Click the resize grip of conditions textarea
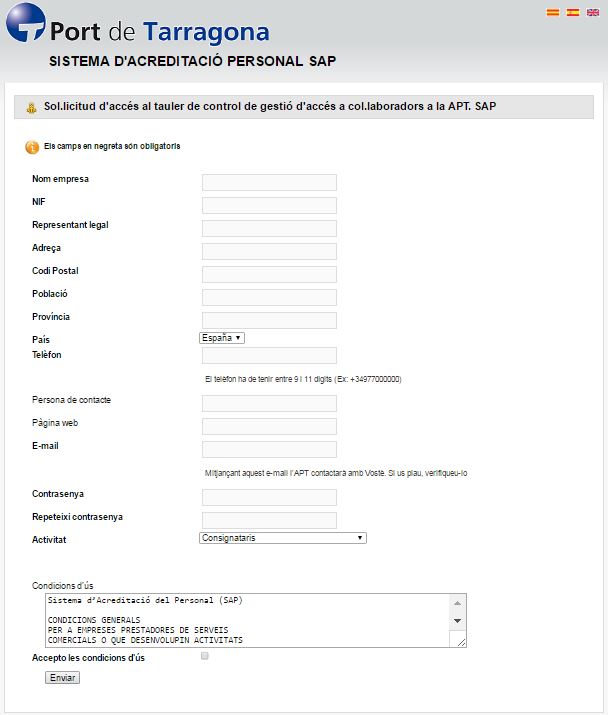 click(461, 642)
